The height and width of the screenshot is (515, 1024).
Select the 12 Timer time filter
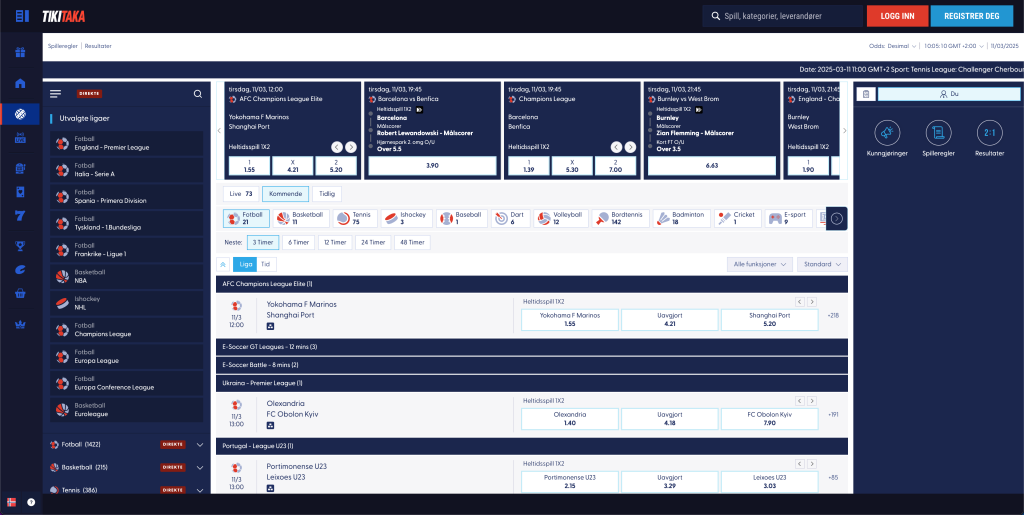[x=334, y=242]
